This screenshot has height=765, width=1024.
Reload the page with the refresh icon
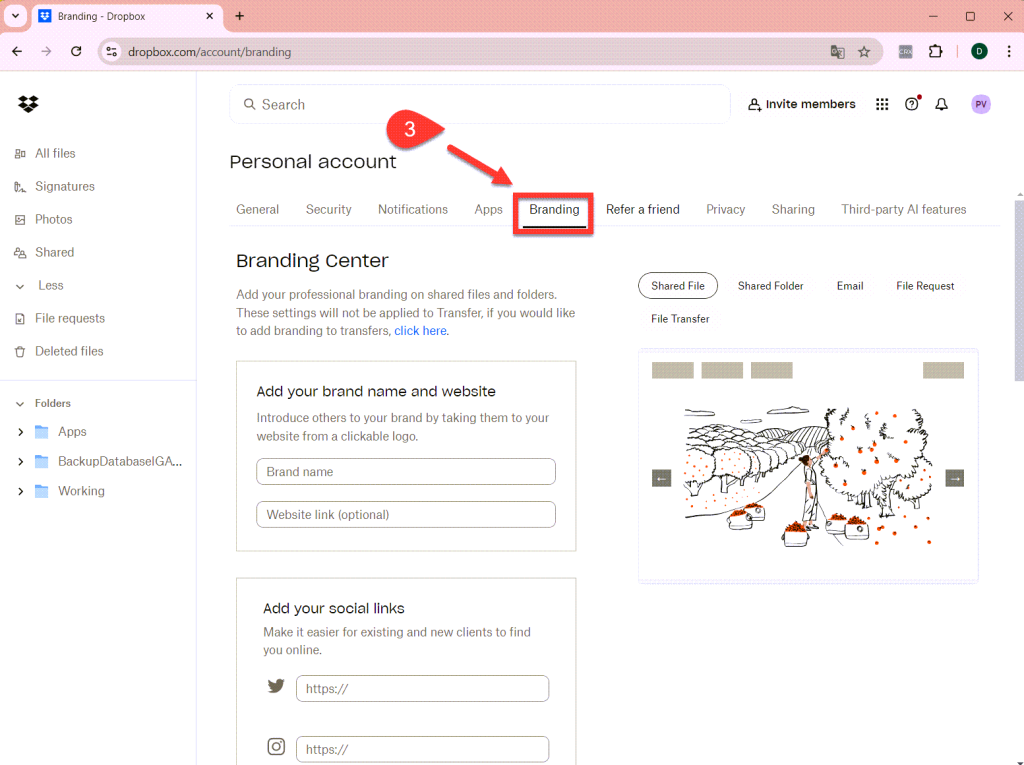click(76, 52)
